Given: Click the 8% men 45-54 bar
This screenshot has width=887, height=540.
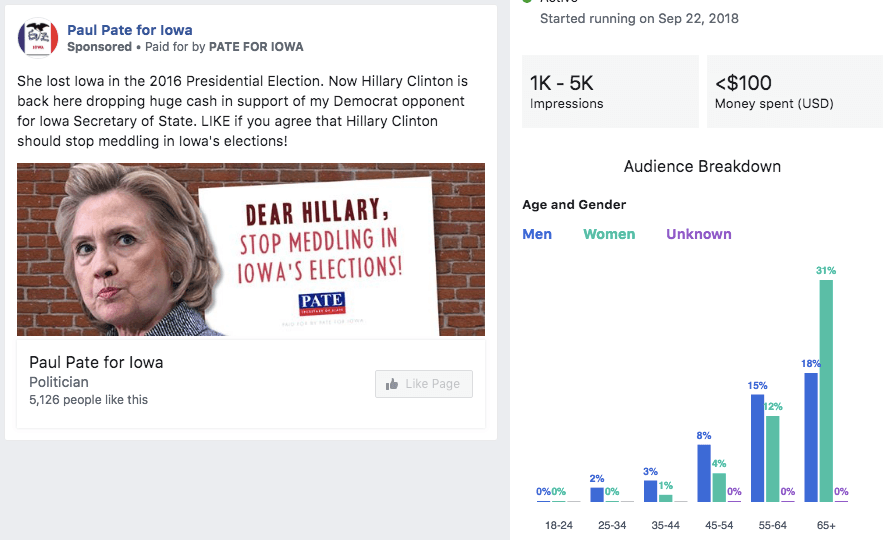Looking at the screenshot, I should (704, 472).
